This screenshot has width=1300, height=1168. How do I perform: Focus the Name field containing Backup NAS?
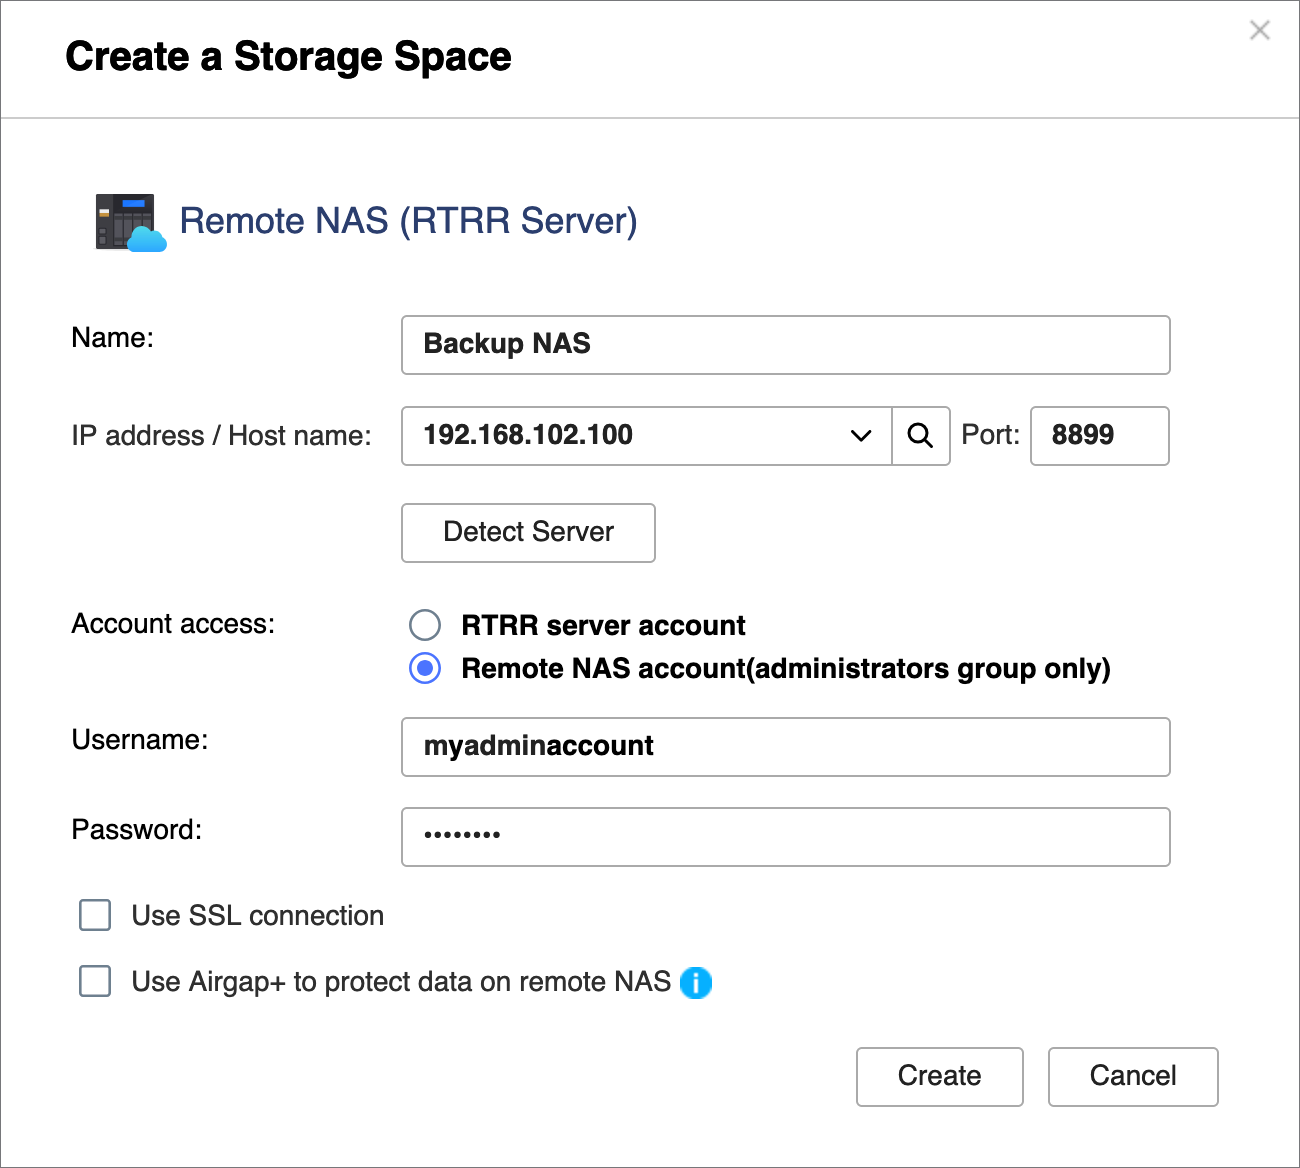[785, 345]
